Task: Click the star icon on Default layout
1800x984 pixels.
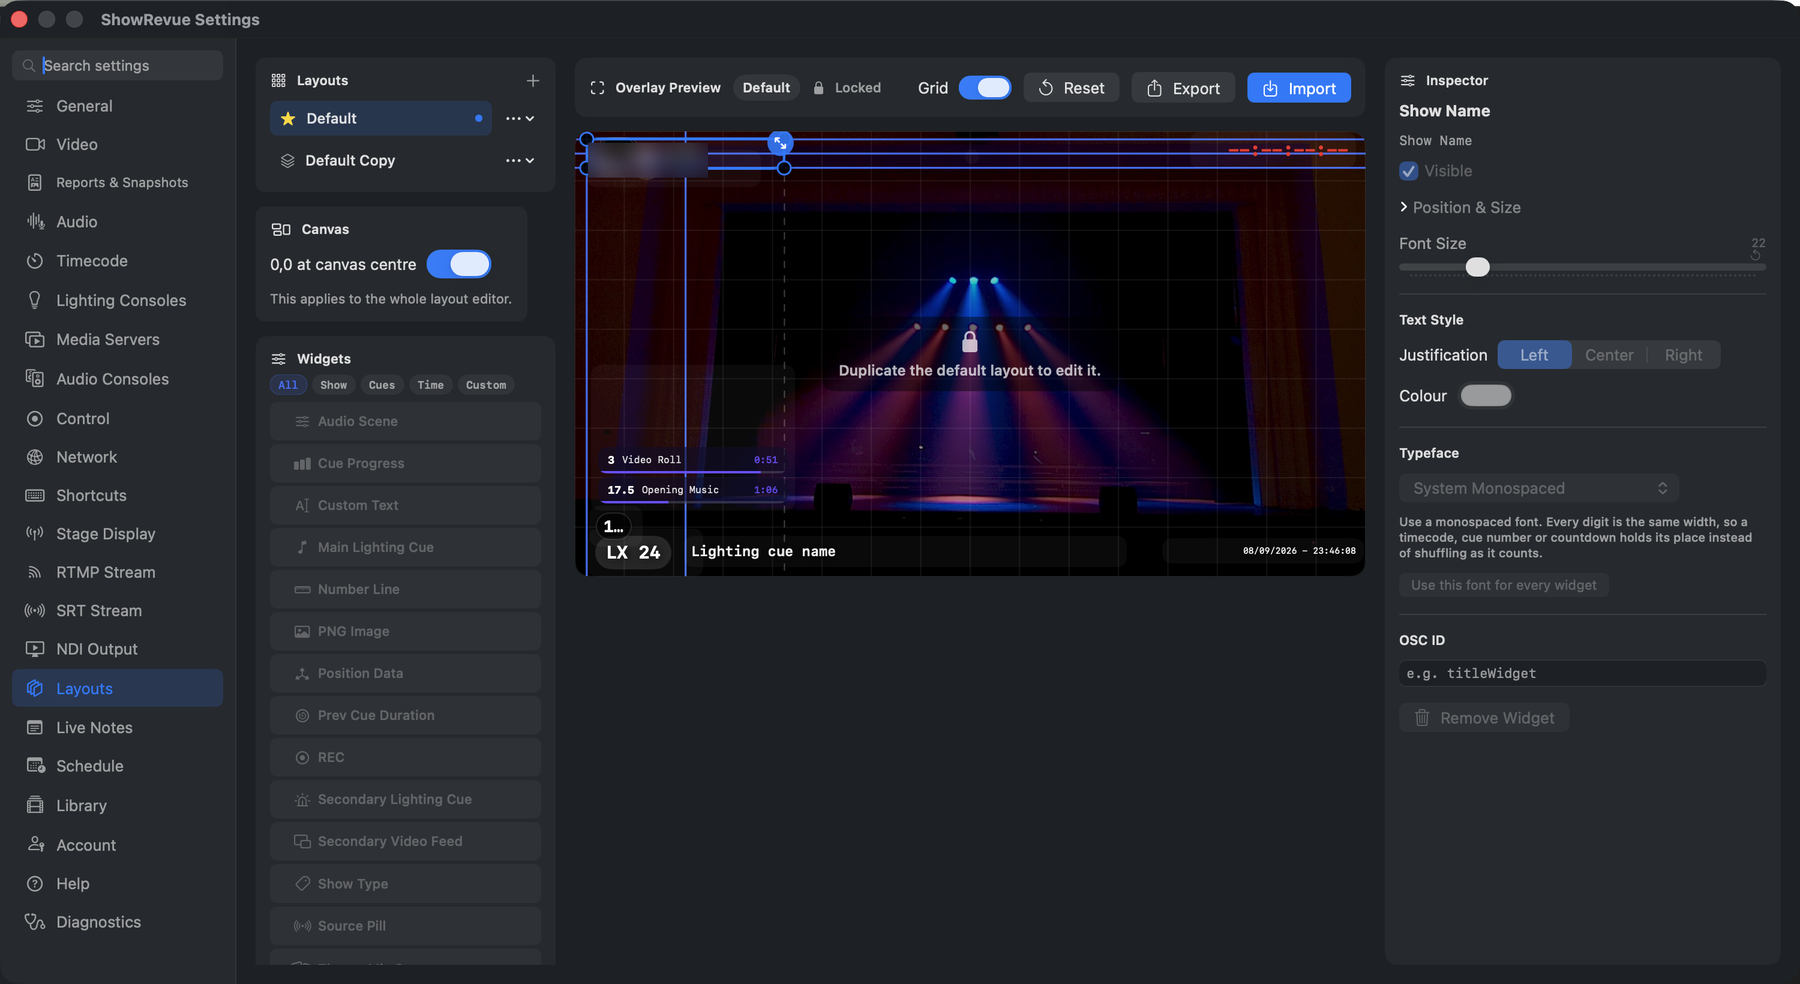Action: tap(288, 119)
